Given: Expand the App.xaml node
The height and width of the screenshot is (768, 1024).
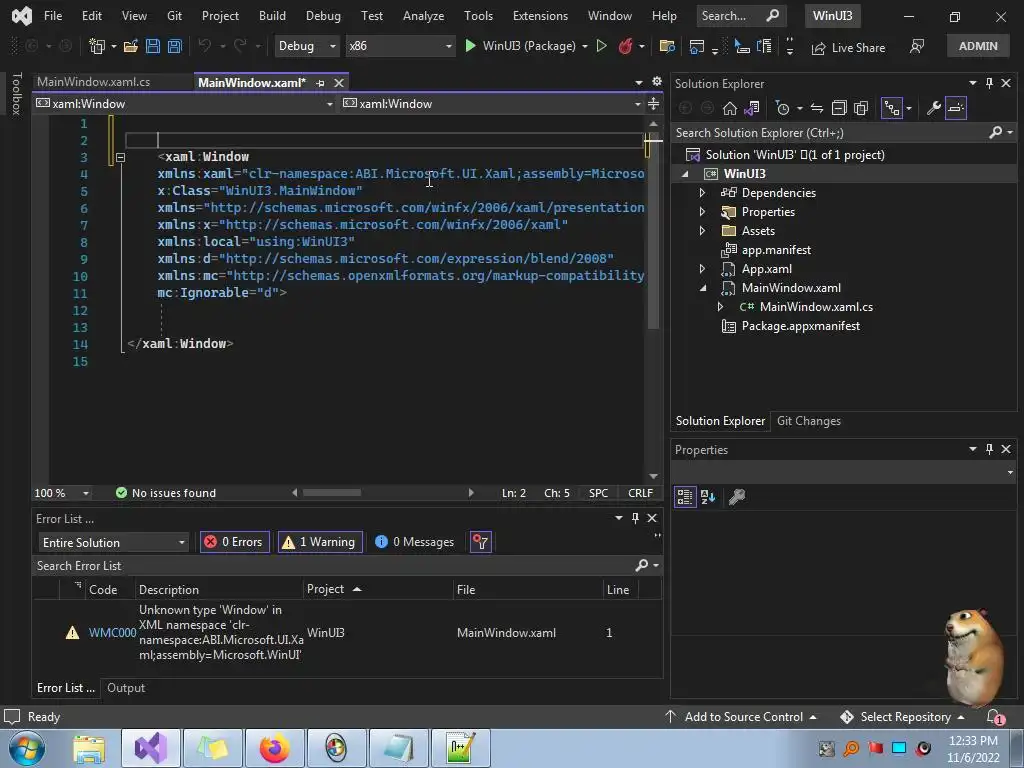Looking at the screenshot, I should tap(702, 268).
